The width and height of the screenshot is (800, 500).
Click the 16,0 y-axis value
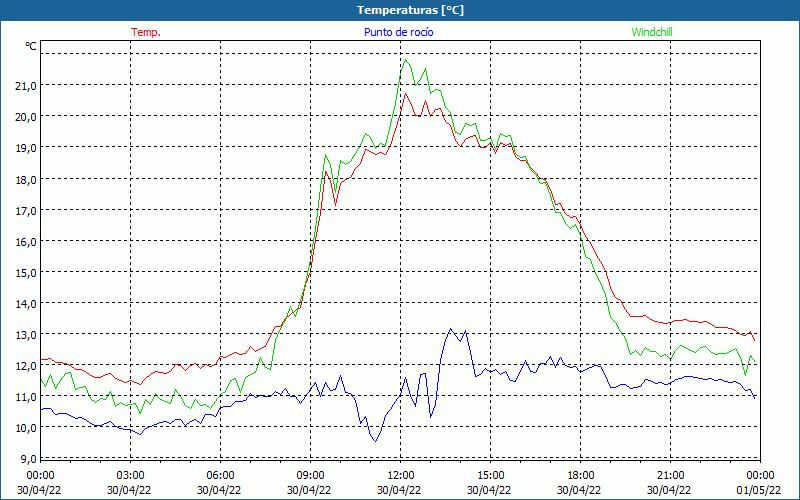click(26, 242)
